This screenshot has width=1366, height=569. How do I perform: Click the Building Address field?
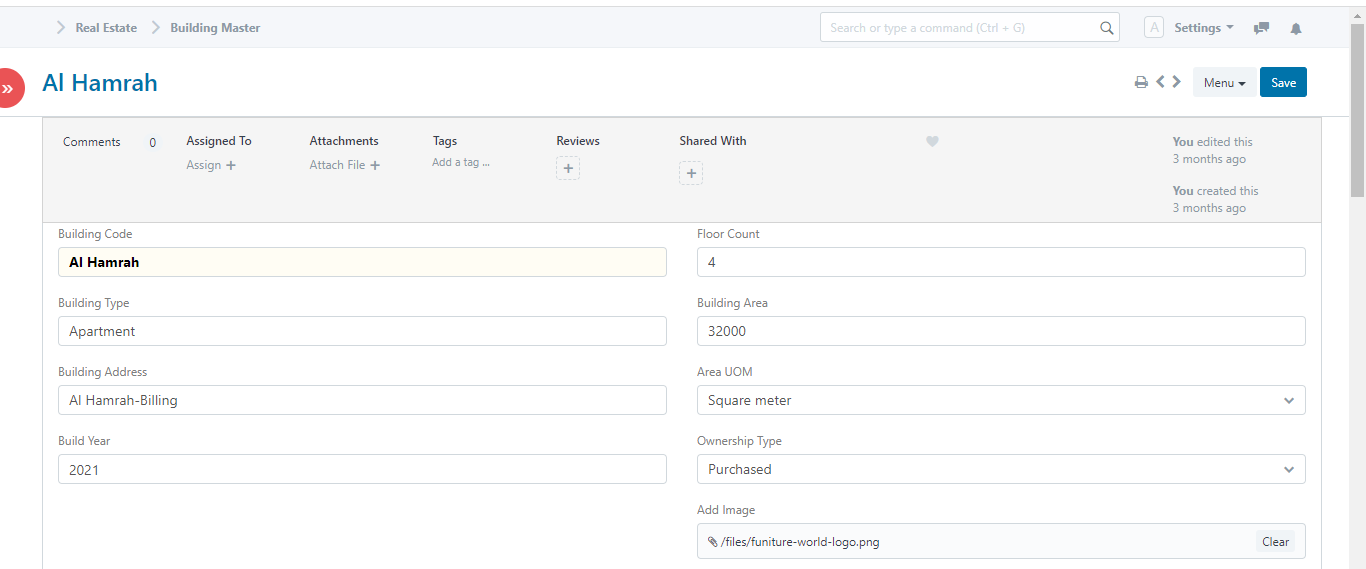[362, 400]
